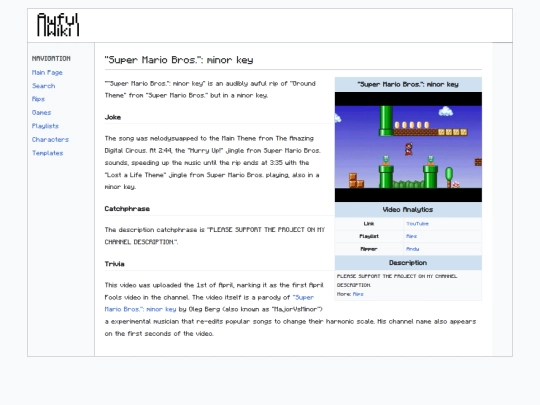This screenshot has height=405, width=540.
Task: Open the More: Rips link in Description
Action: 358,294
